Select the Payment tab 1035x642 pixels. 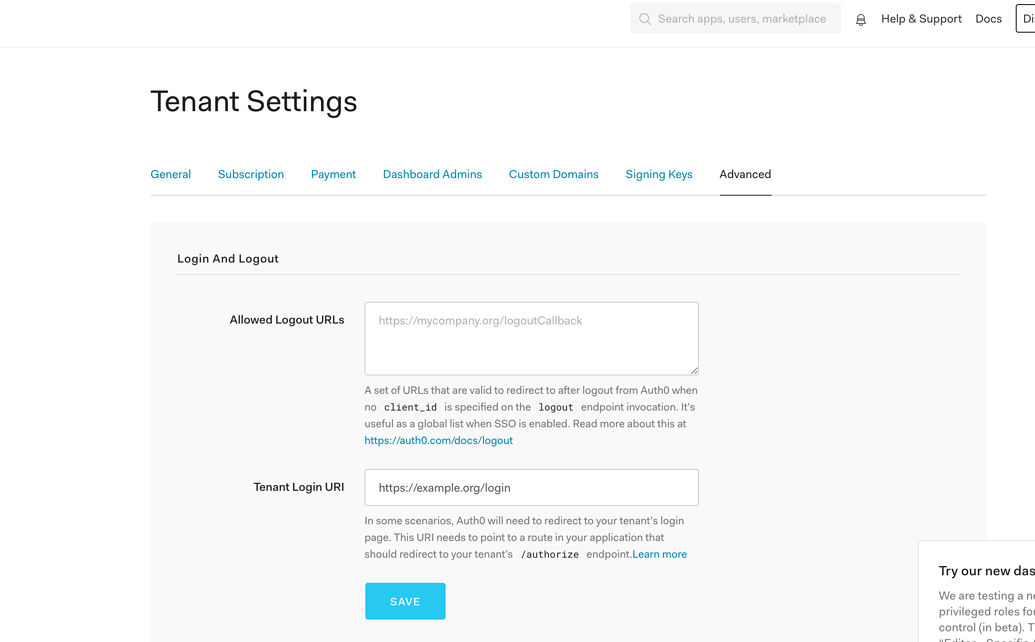point(333,174)
